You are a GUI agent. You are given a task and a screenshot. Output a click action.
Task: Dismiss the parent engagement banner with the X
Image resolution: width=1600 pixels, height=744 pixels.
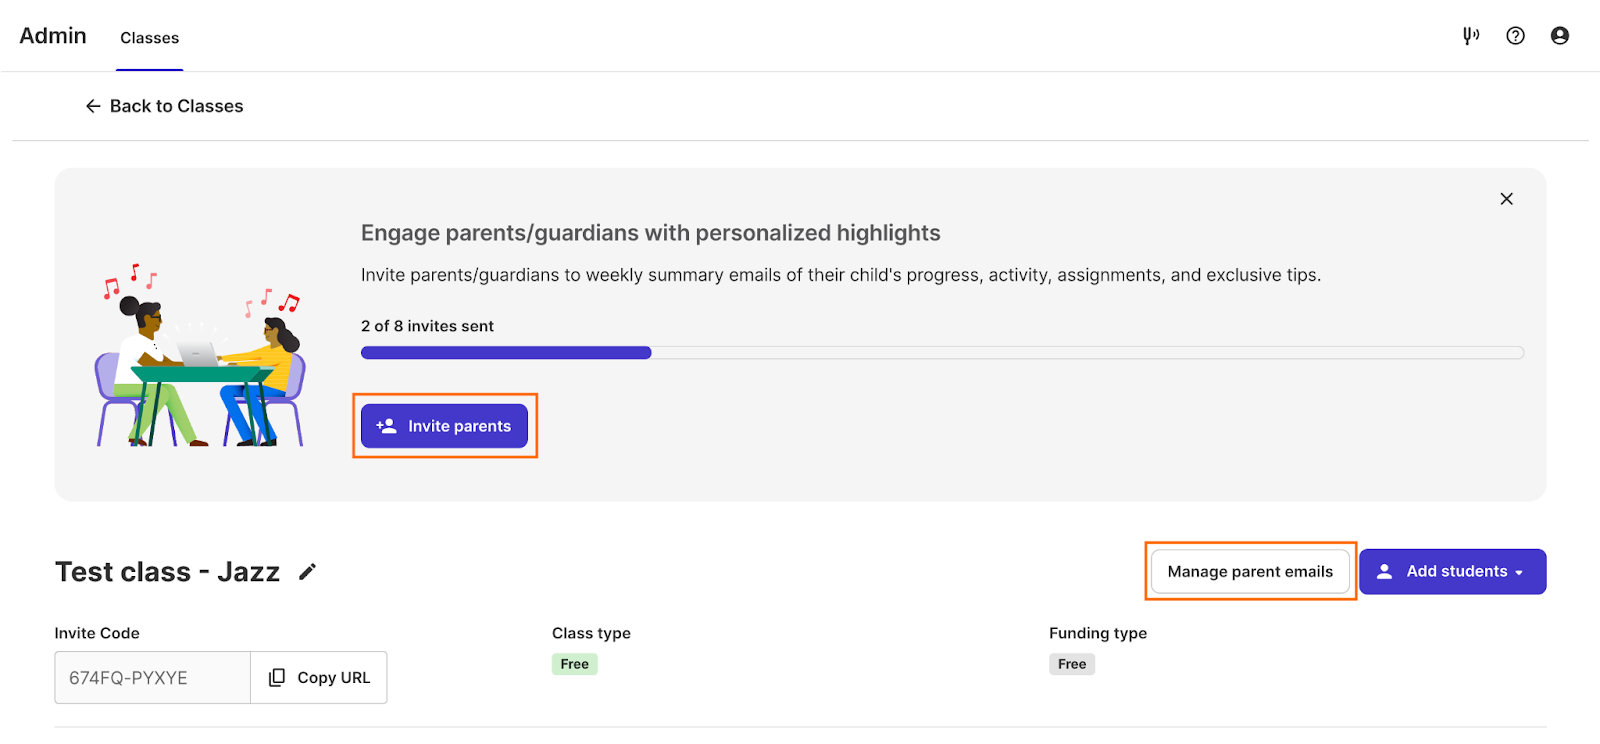pos(1506,199)
